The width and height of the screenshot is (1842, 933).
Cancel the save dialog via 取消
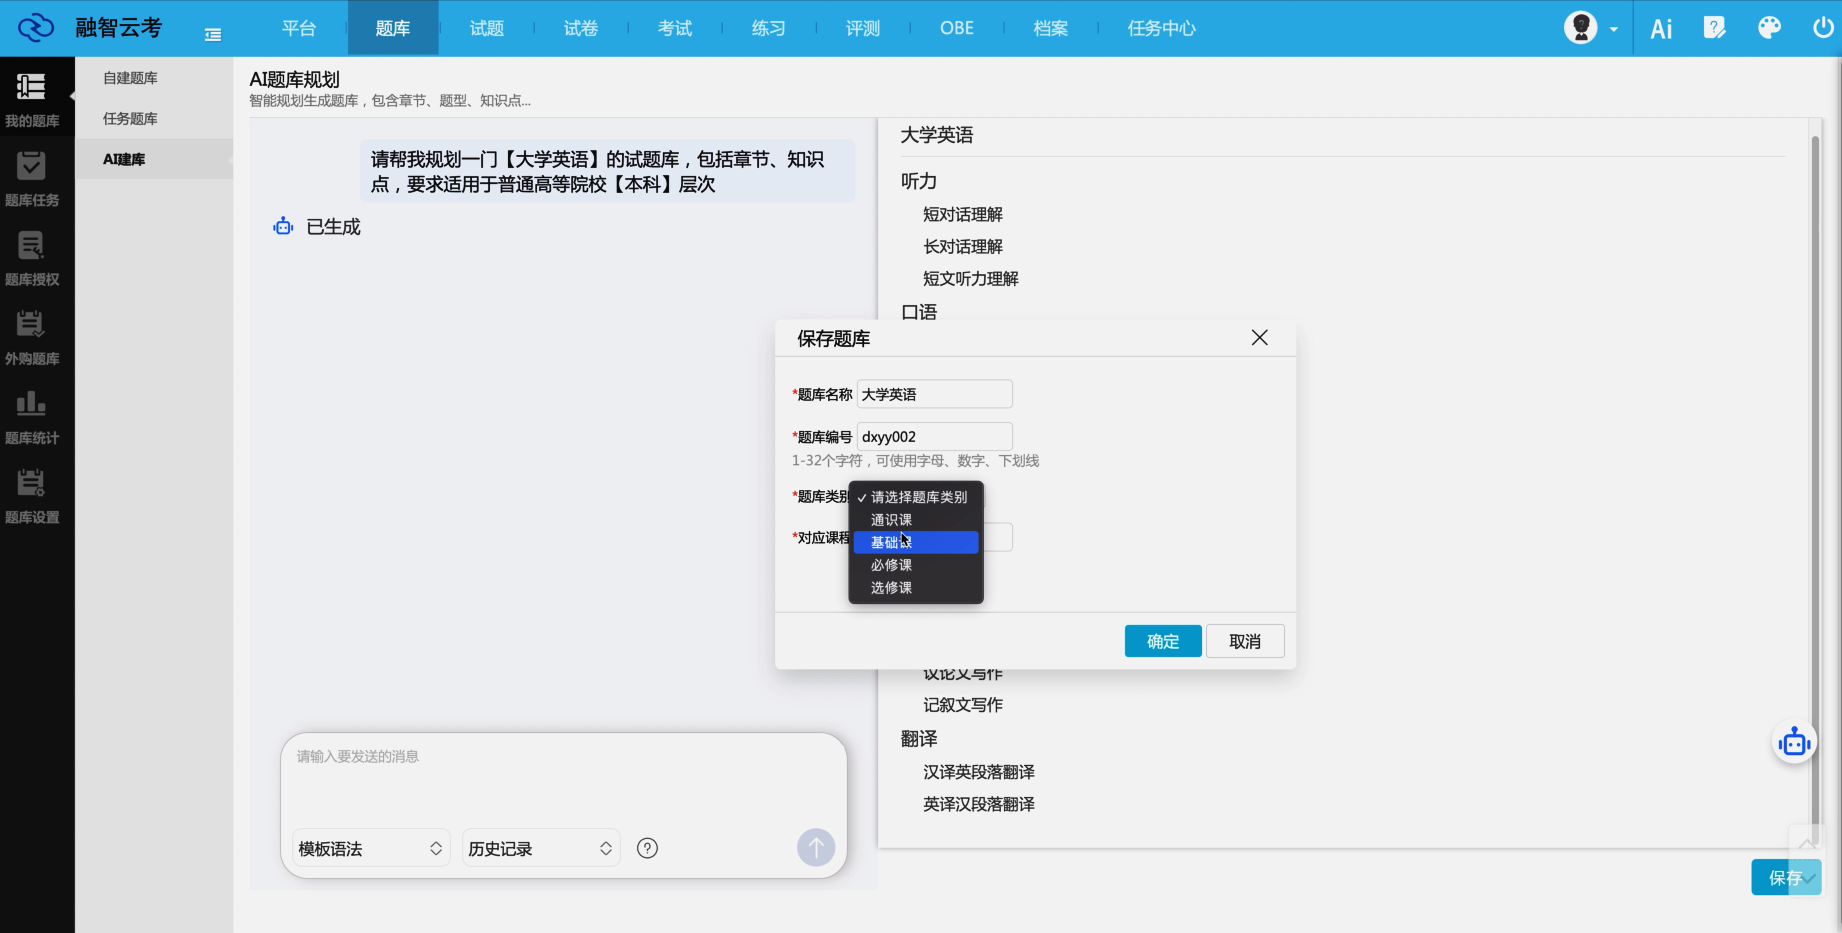coord(1245,640)
